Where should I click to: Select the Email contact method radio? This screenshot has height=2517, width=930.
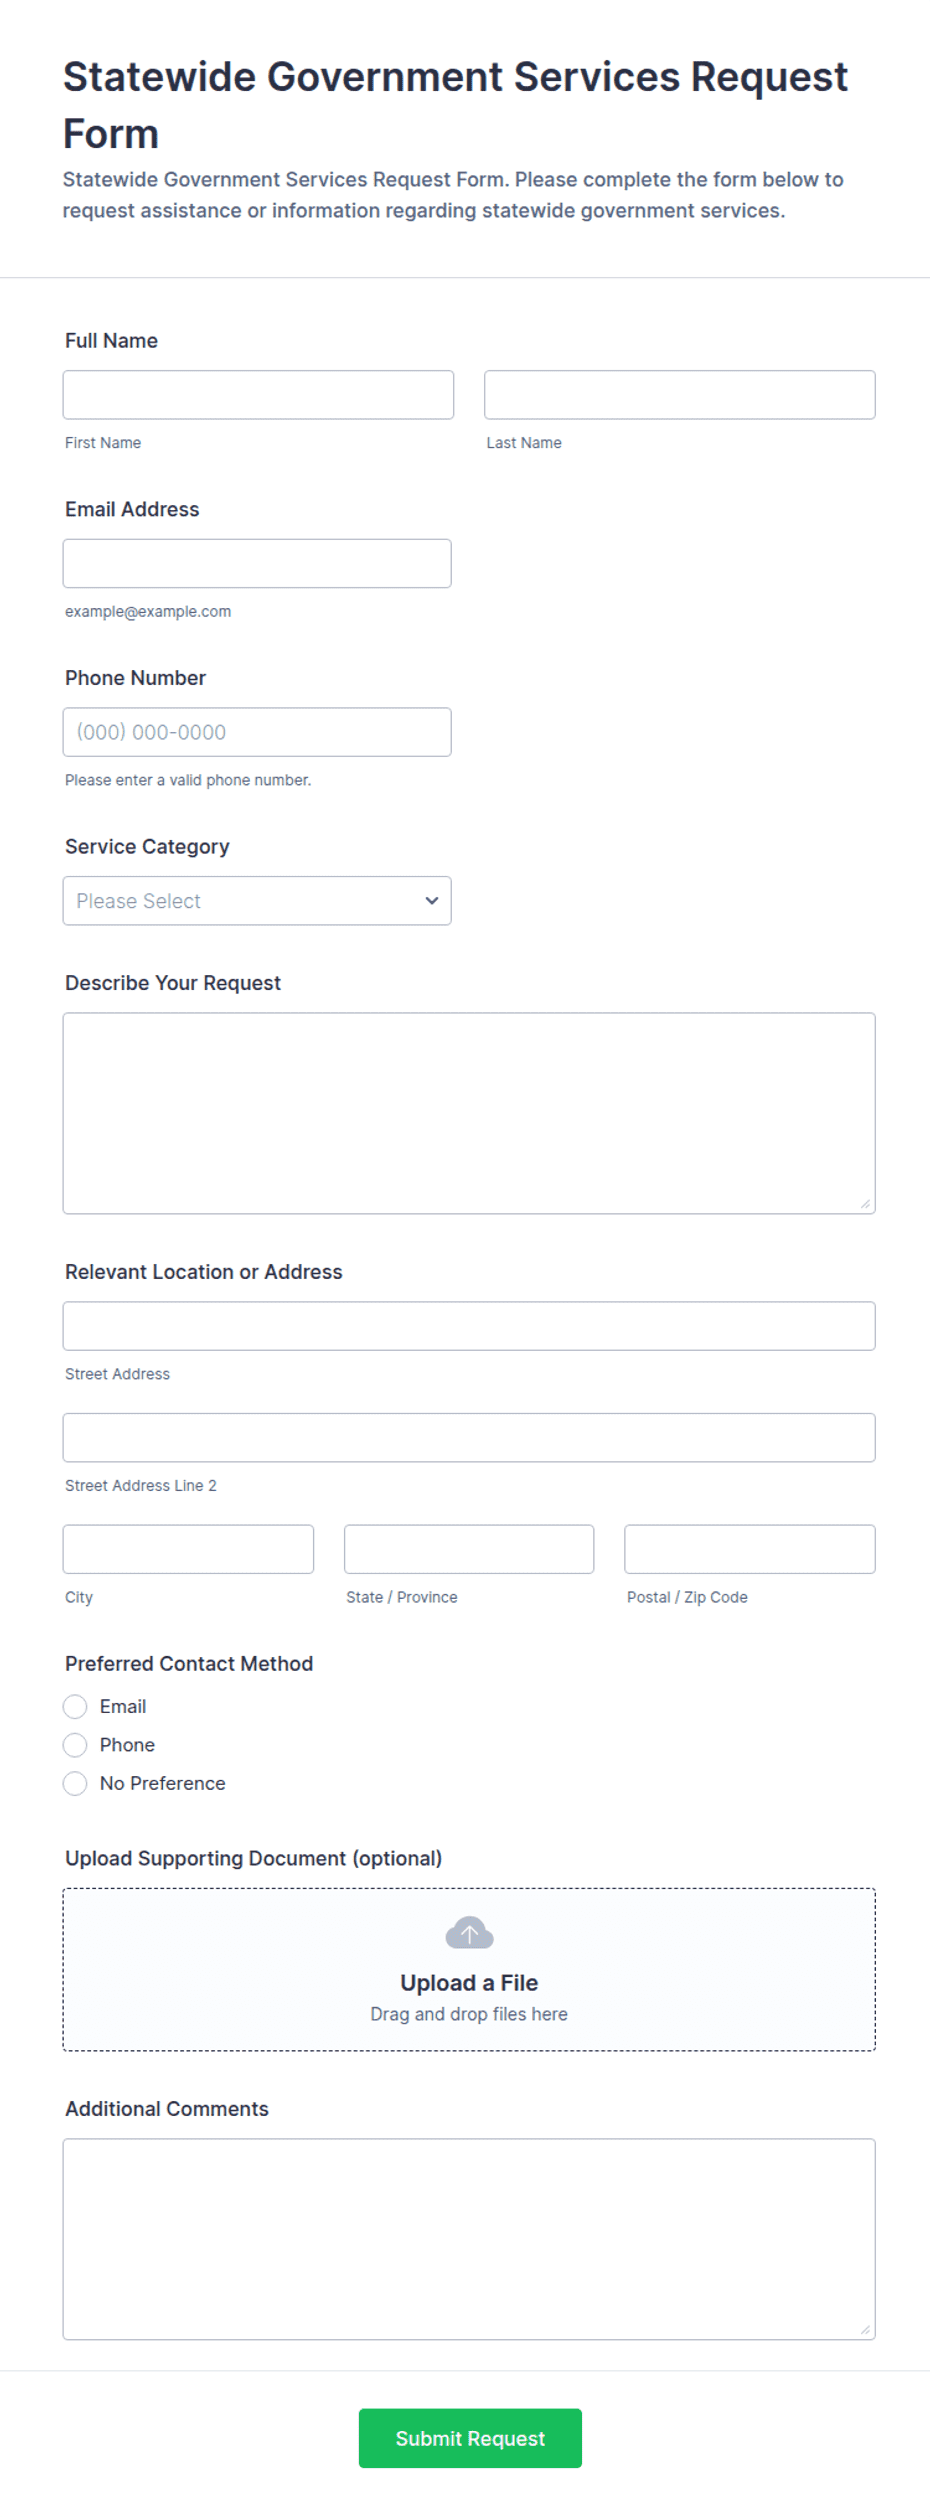[x=75, y=1706]
